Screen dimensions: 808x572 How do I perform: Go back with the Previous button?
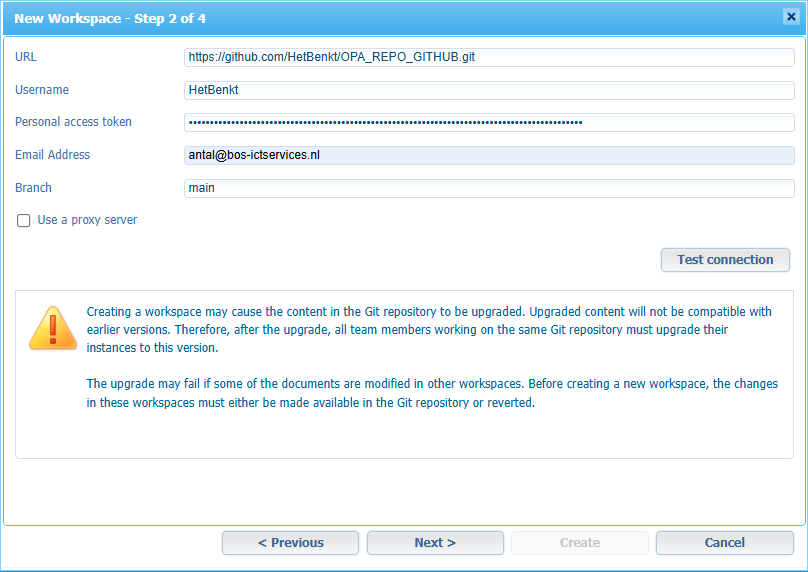(x=291, y=543)
